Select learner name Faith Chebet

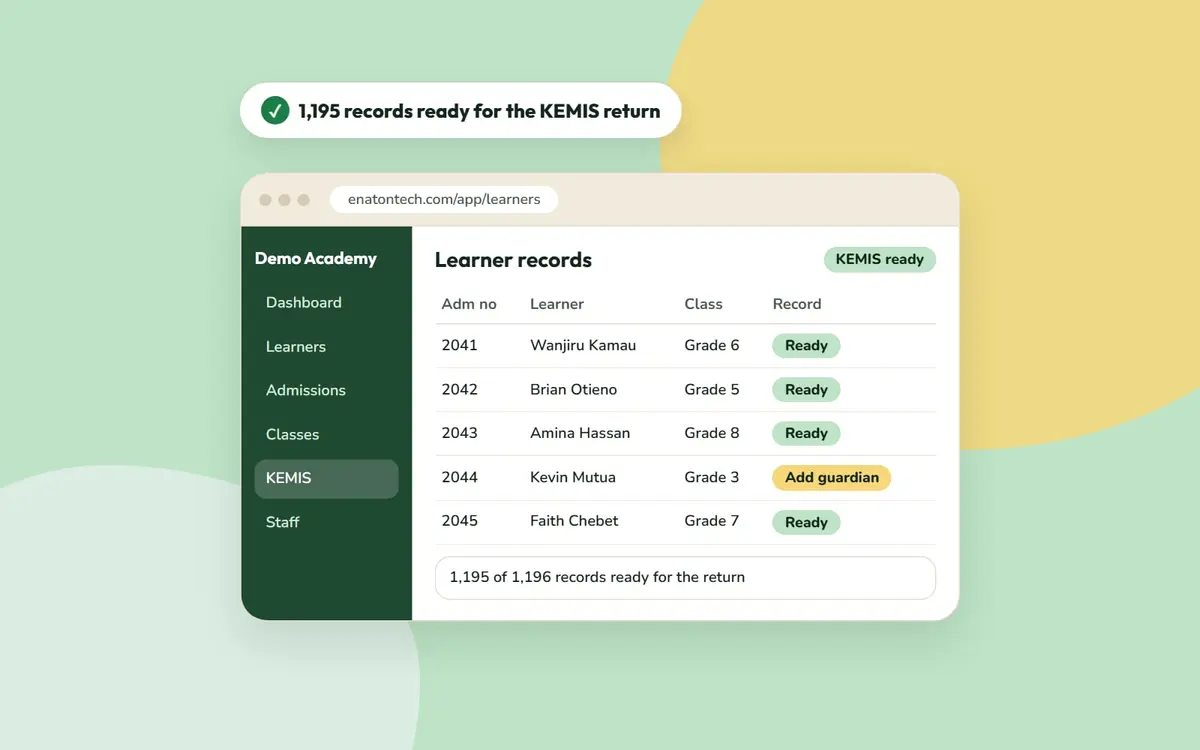coord(574,521)
